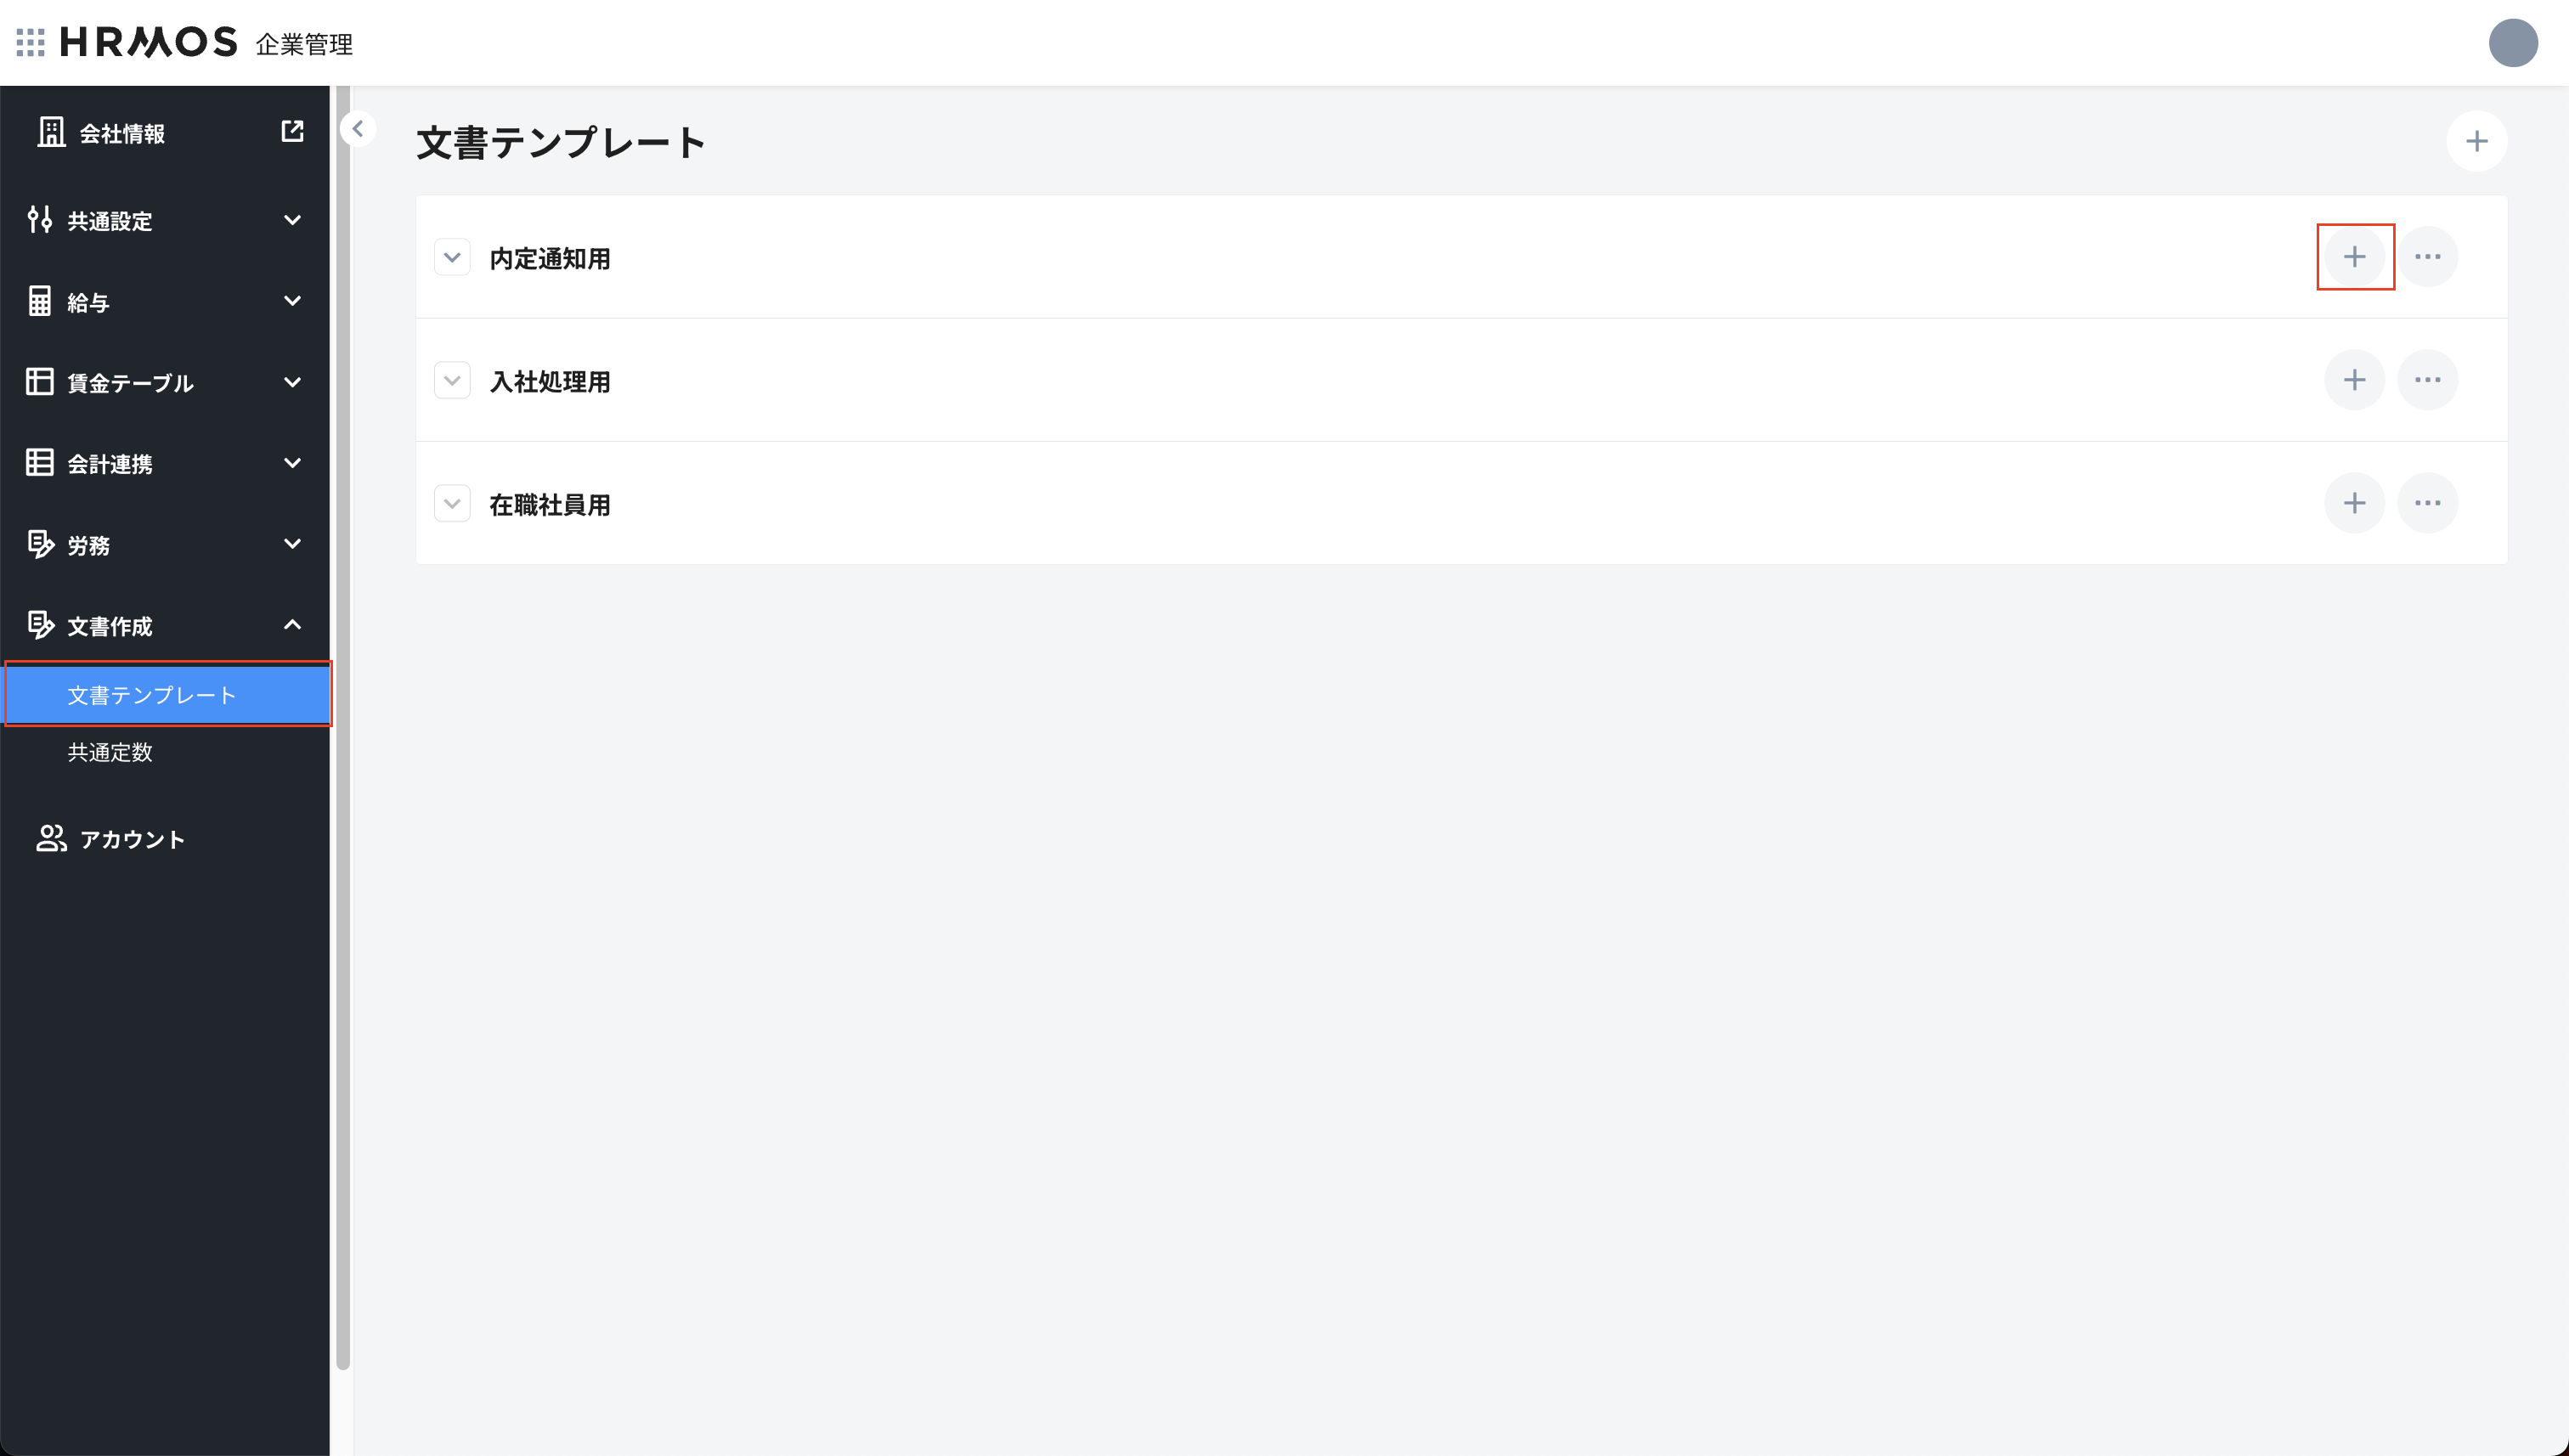Open the more options menu for 在職社員用
This screenshot has width=2569, height=1456.
[x=2429, y=503]
